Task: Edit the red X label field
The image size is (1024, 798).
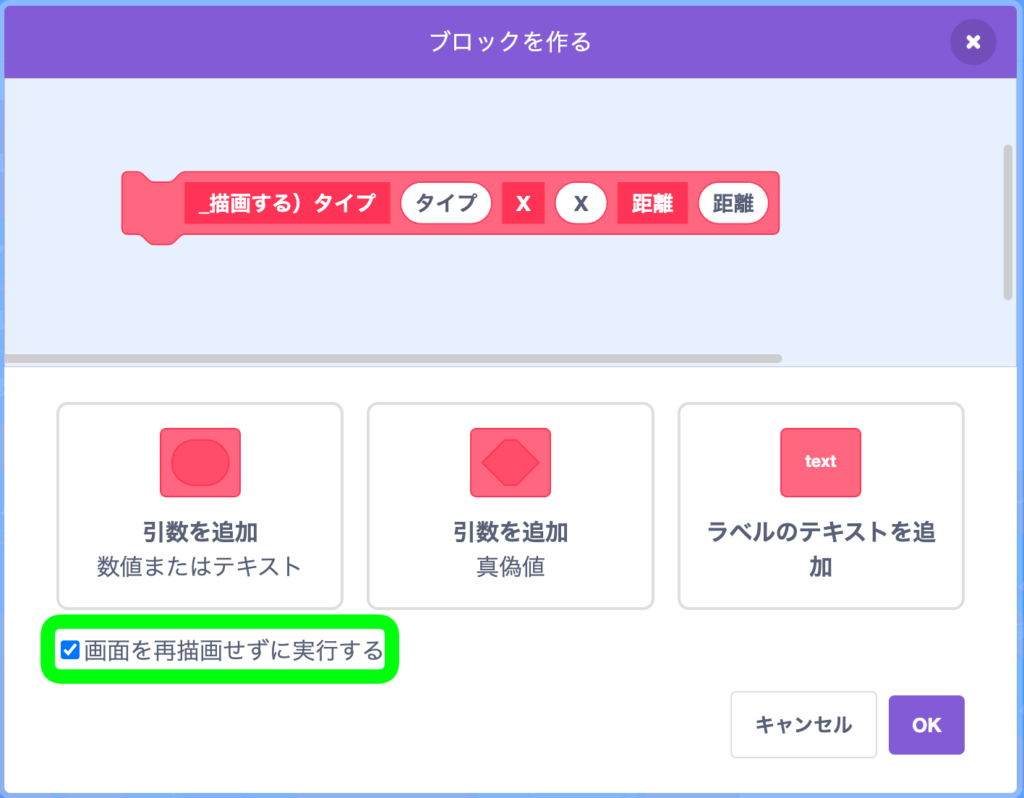Action: [x=523, y=203]
